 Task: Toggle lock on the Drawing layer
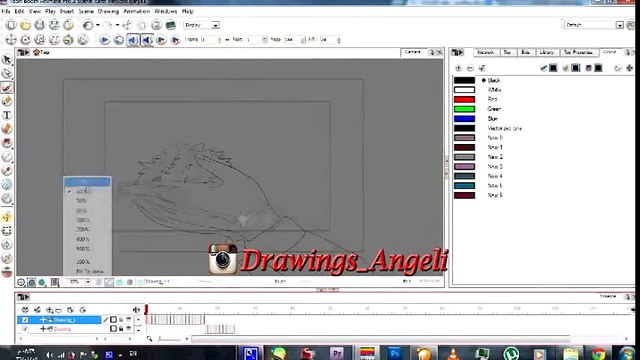click(x=121, y=329)
